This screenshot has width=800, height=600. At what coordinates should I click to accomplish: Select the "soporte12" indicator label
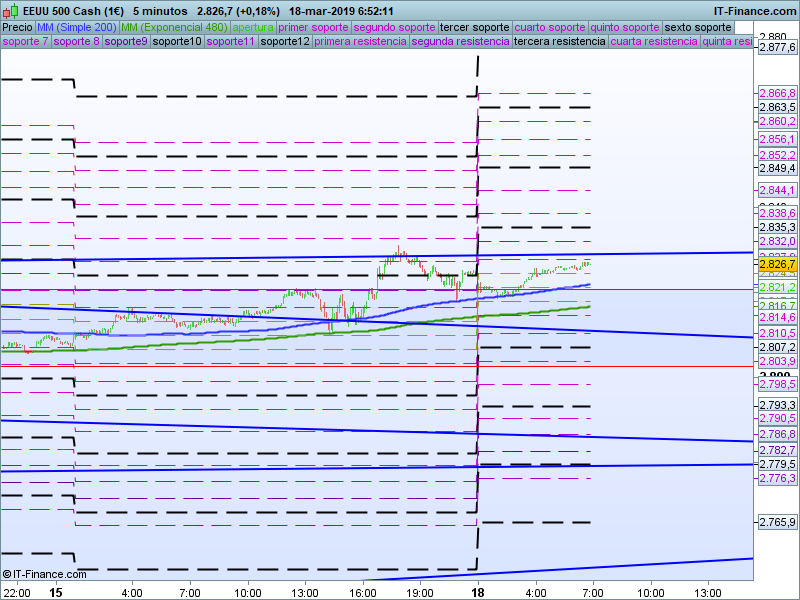tap(283, 41)
